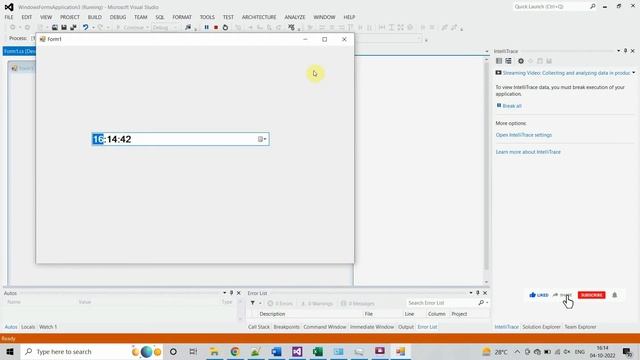640x360 pixels.
Task: Toggle the 0 Warnings filter
Action: (317, 303)
